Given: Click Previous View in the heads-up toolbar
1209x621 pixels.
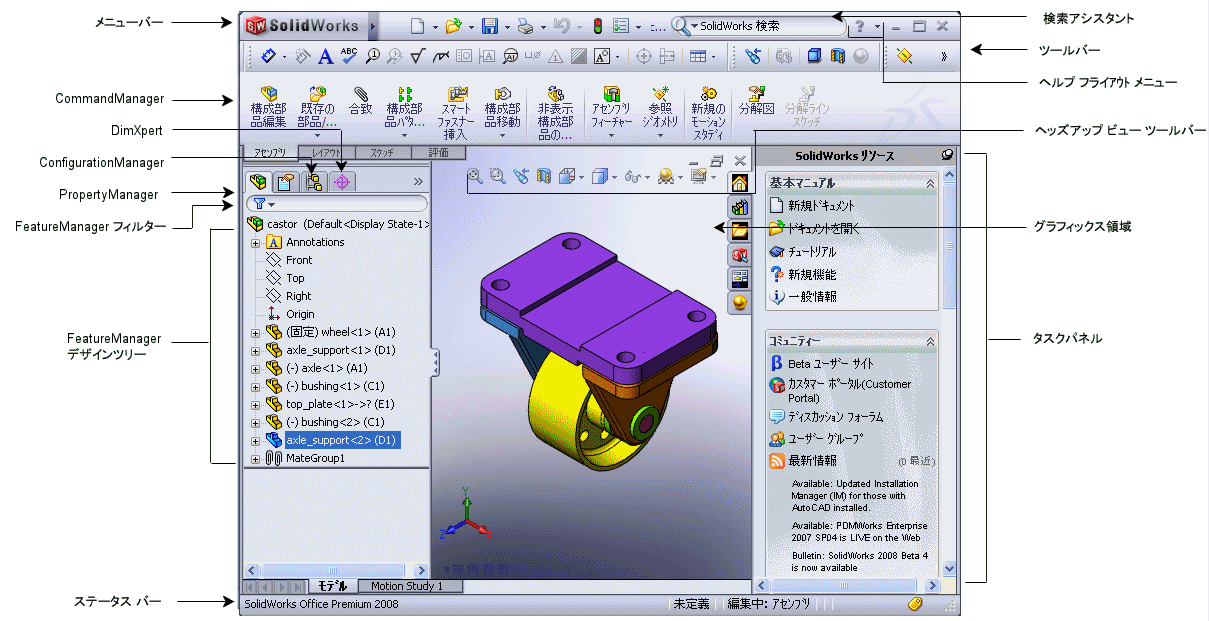Looking at the screenshot, I should (521, 176).
